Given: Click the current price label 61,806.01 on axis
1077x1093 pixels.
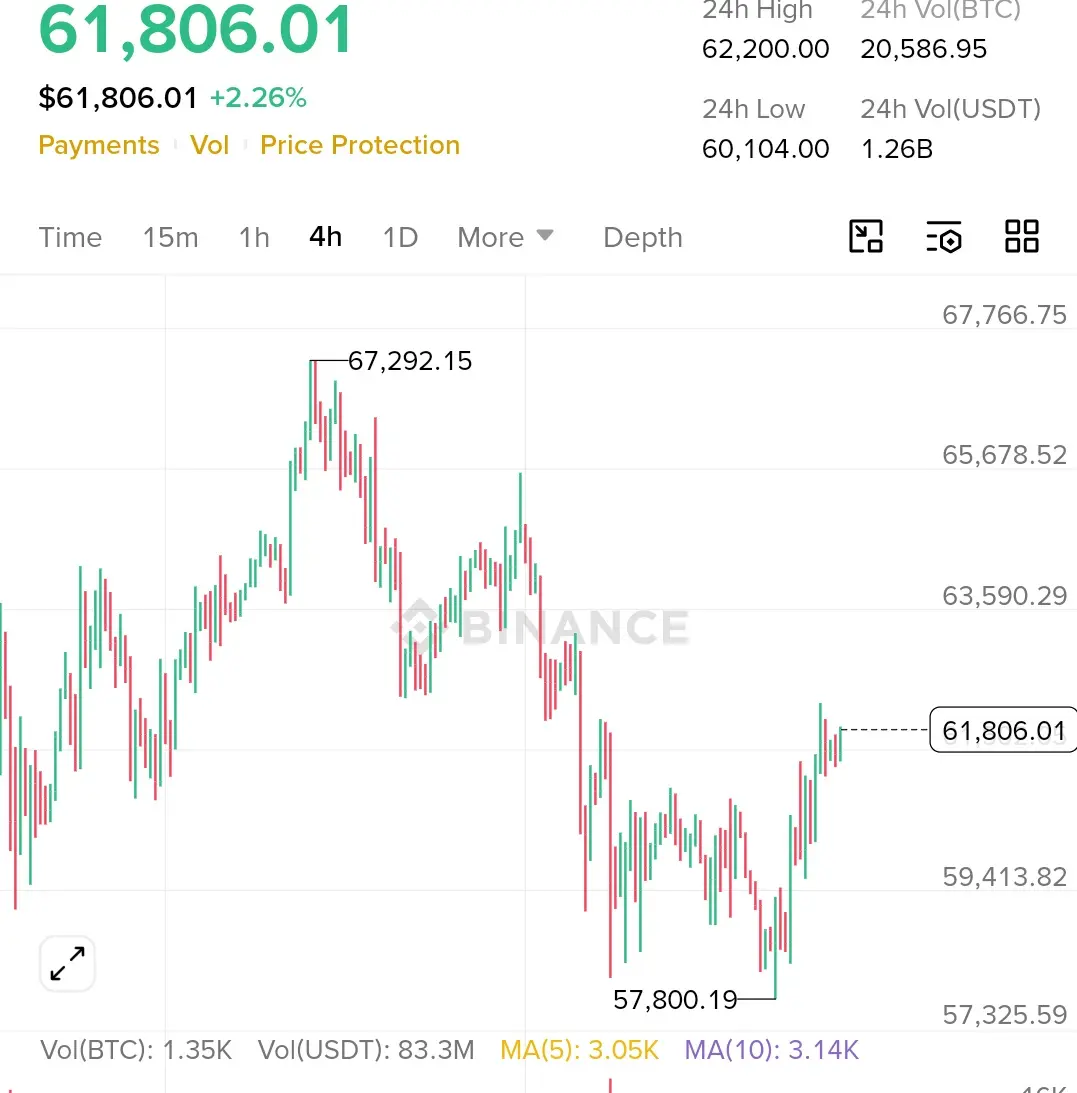Looking at the screenshot, I should point(1004,730).
